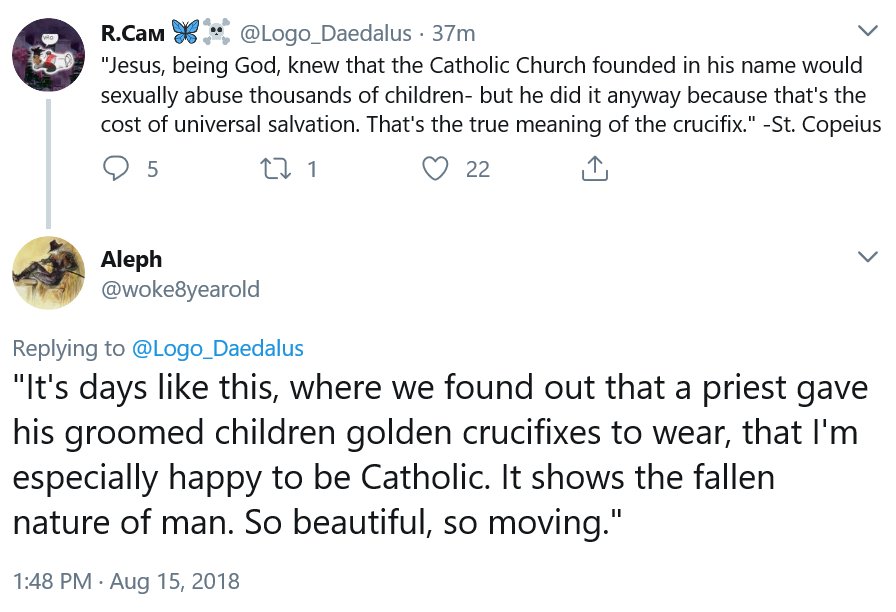Click the like count of 22
This screenshot has width=896, height=612.
[x=478, y=170]
